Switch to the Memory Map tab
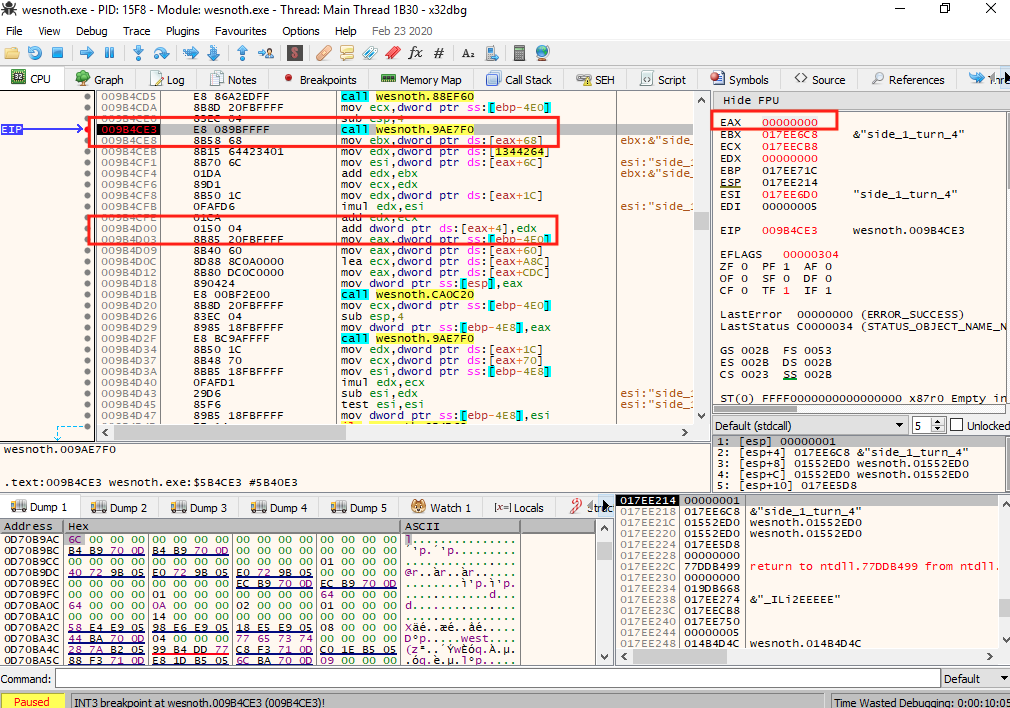The height and width of the screenshot is (708, 1010). [x=421, y=79]
